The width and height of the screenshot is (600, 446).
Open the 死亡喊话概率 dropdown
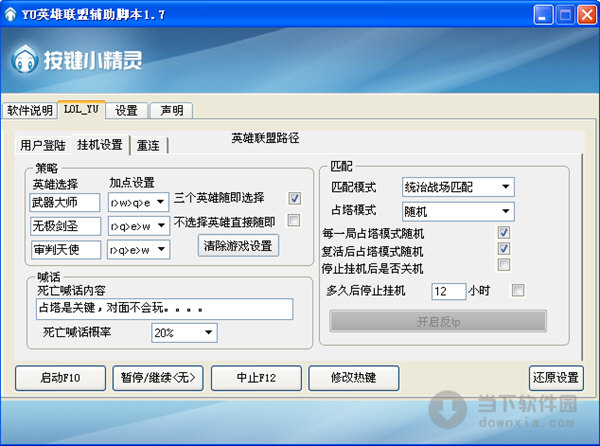tap(184, 333)
